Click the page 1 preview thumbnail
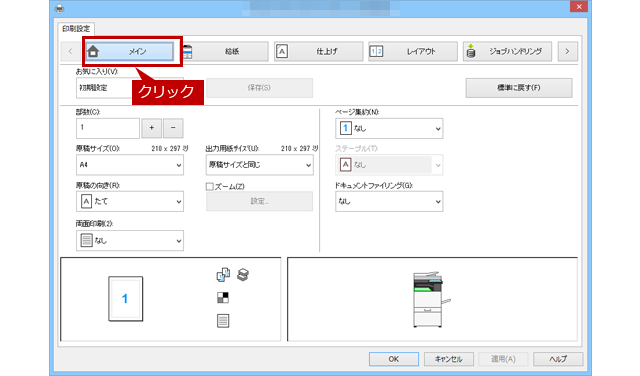This screenshot has height=376, width=640. 126,299
